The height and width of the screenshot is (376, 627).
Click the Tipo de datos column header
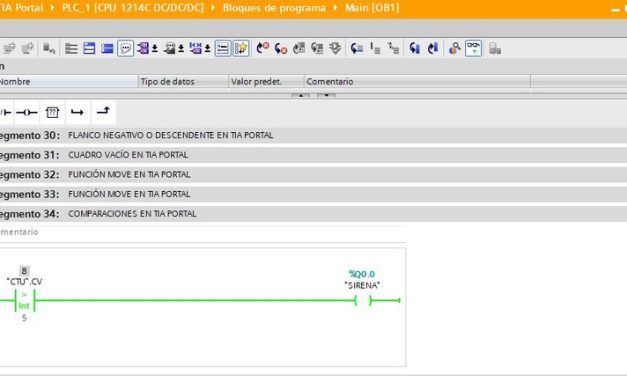183,82
